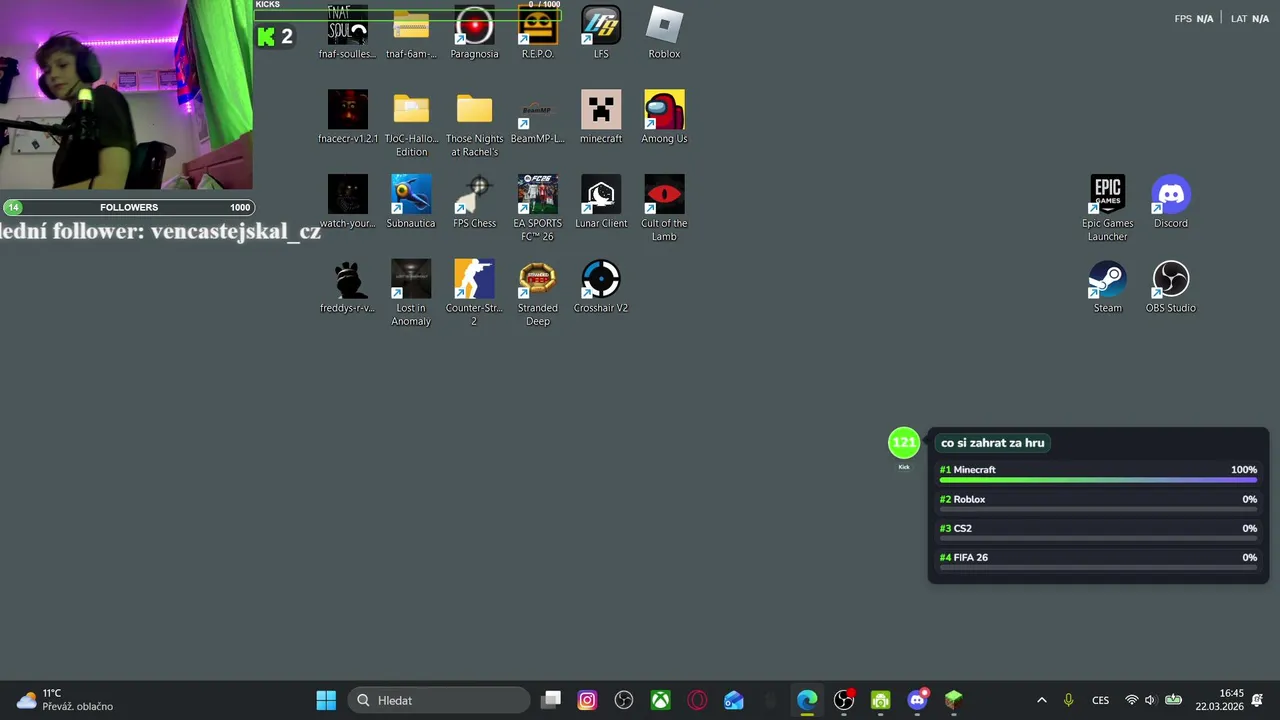Open Discord from the taskbar
Screen dimensions: 1280x720
(917, 700)
